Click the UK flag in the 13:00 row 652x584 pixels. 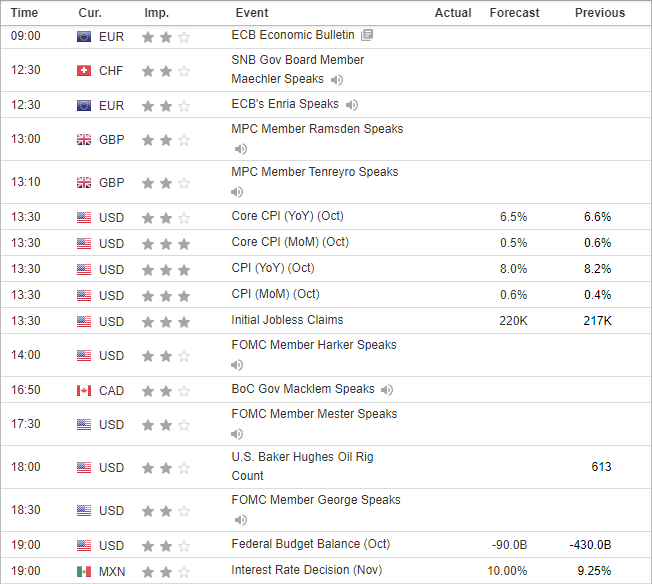(84, 140)
